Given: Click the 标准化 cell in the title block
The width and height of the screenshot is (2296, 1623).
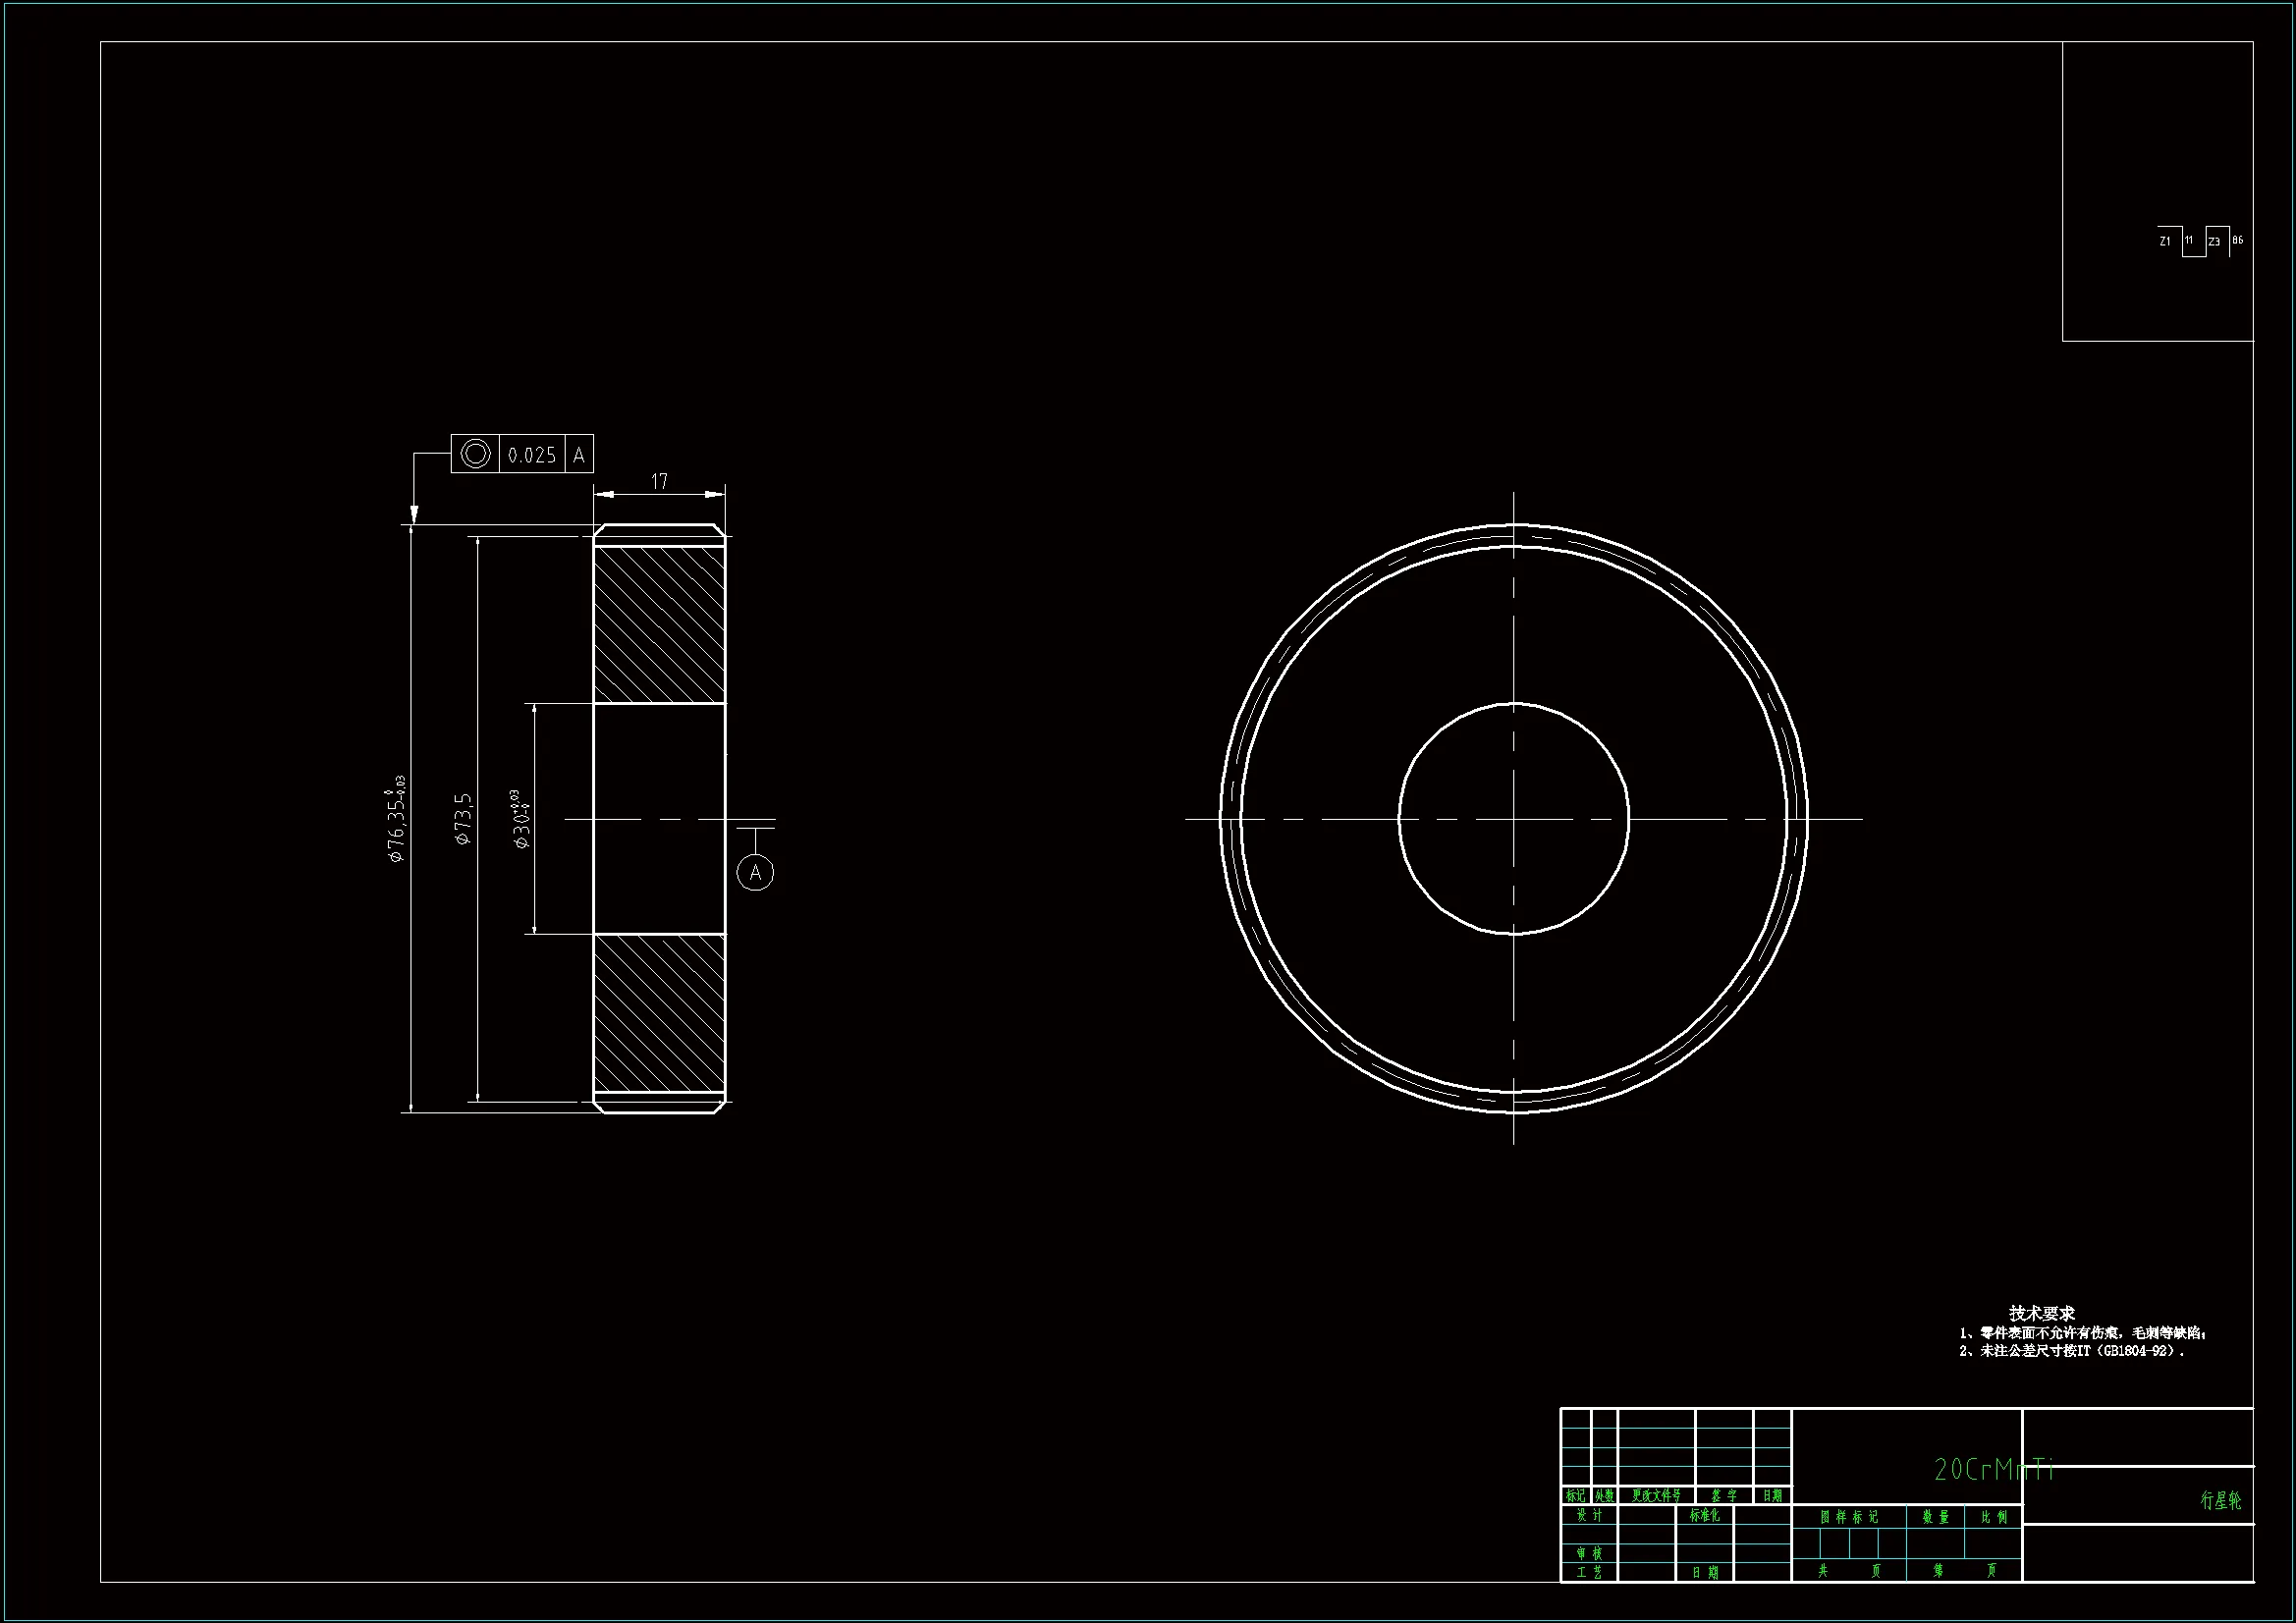Looking at the screenshot, I should click(x=1704, y=1516).
